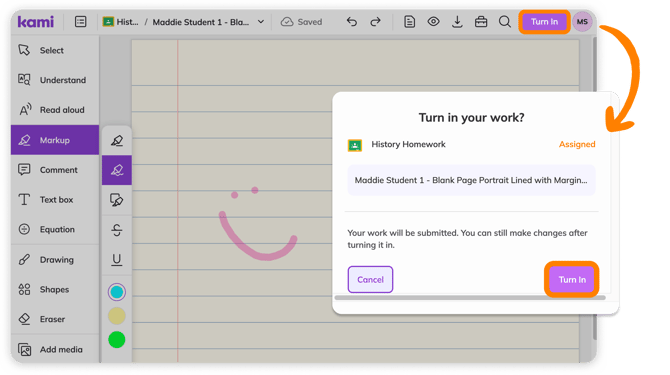
Task: Download the document
Action: tap(457, 22)
